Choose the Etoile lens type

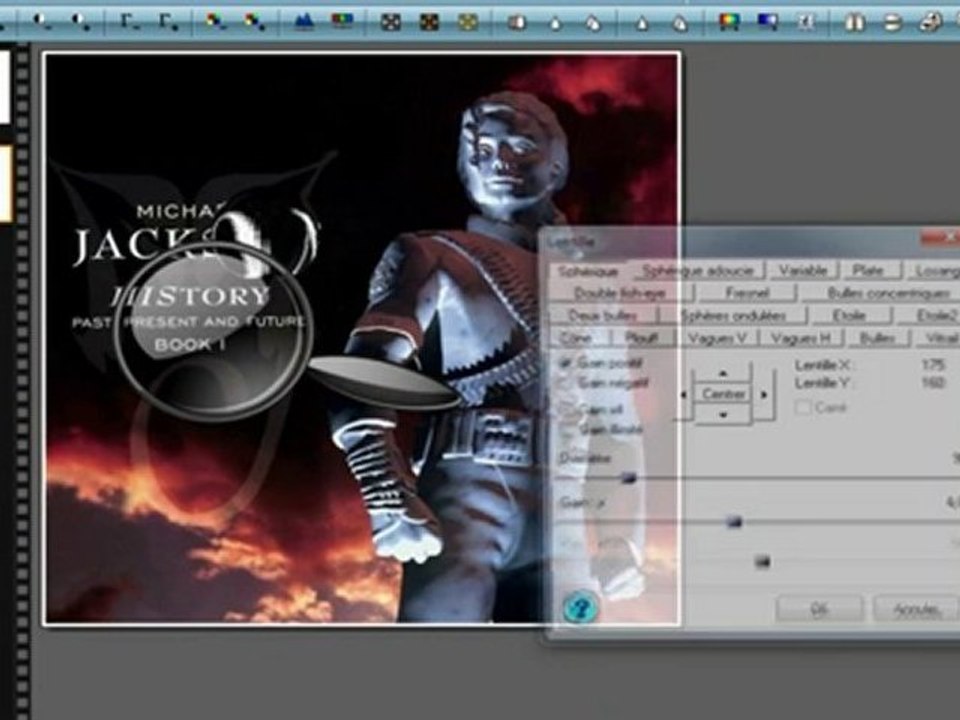click(x=849, y=316)
